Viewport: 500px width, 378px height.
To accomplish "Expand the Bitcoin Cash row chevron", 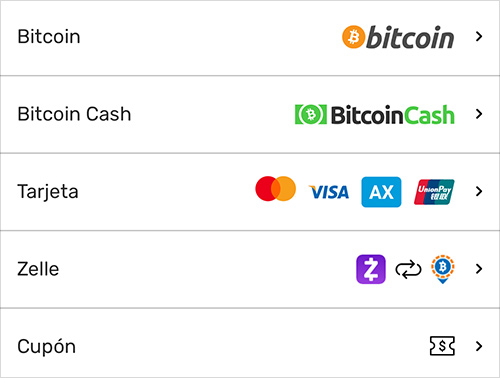I will point(479,114).
